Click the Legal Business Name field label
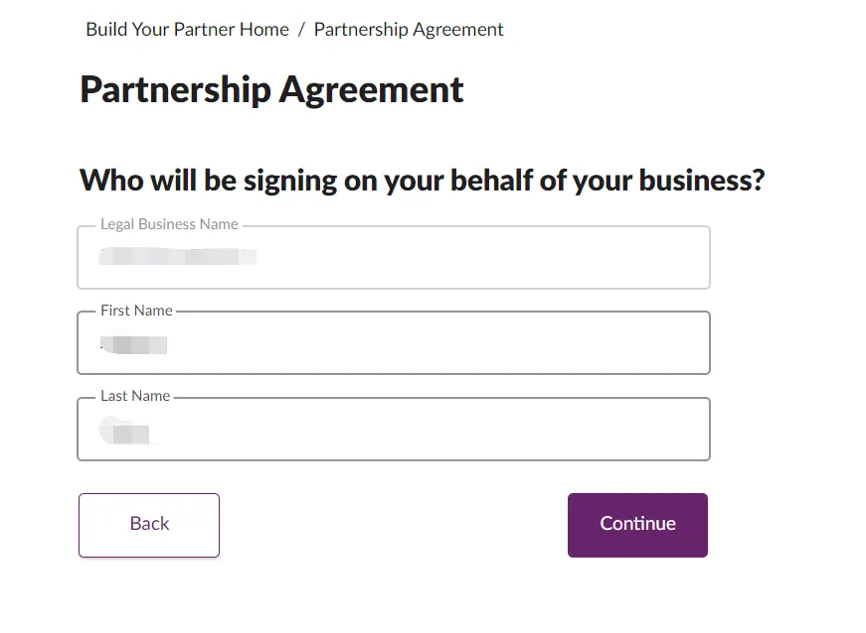 pos(169,224)
